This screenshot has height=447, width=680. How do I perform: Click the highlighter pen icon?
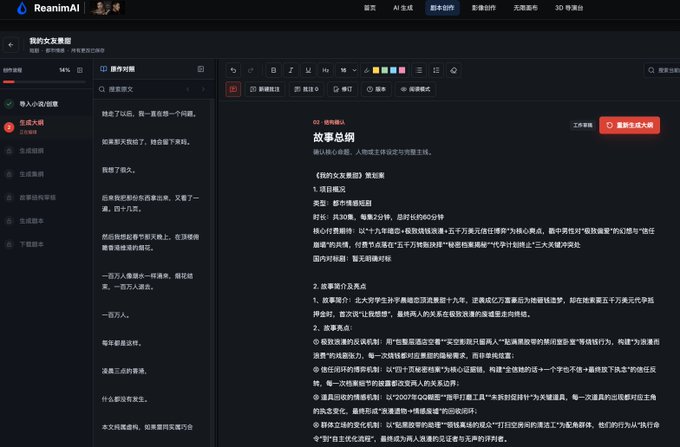(x=367, y=70)
